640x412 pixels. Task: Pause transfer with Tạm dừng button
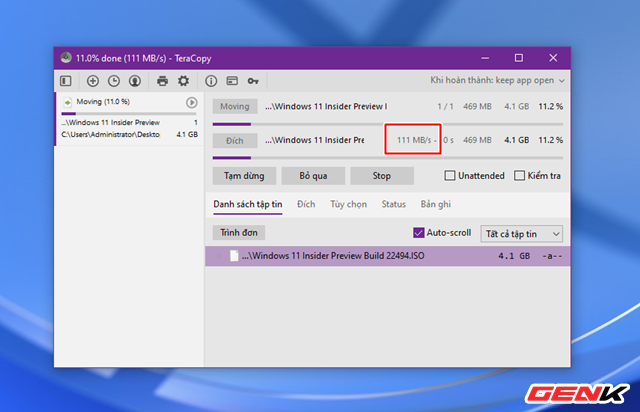click(244, 176)
